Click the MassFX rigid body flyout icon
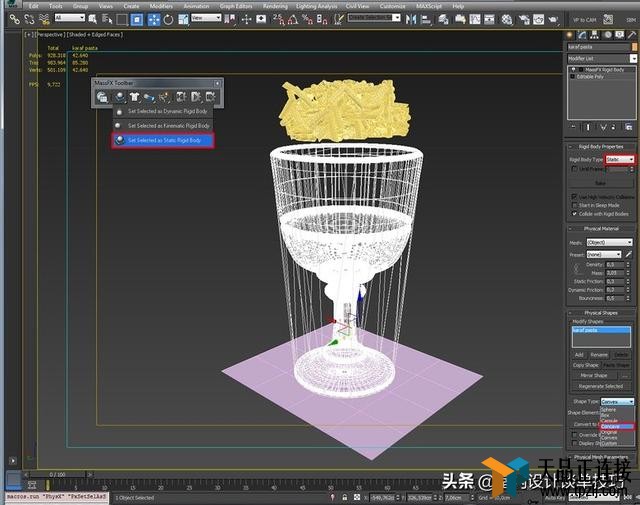The image size is (640, 505). 120,97
